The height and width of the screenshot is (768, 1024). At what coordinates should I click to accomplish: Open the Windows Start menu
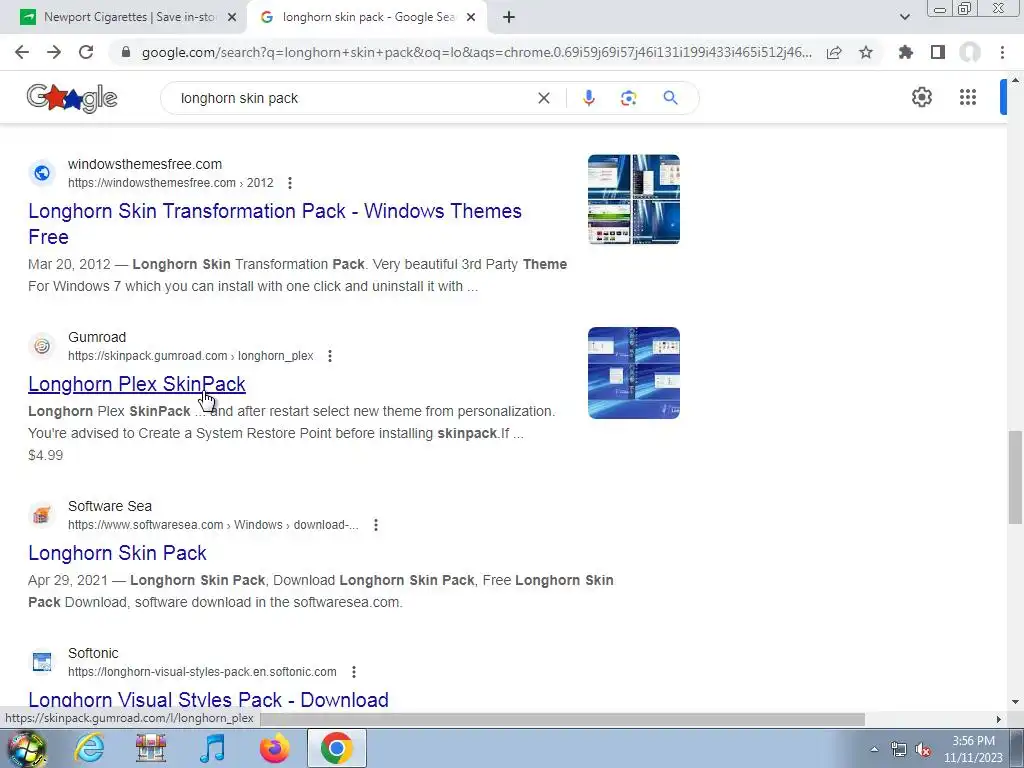click(x=26, y=748)
